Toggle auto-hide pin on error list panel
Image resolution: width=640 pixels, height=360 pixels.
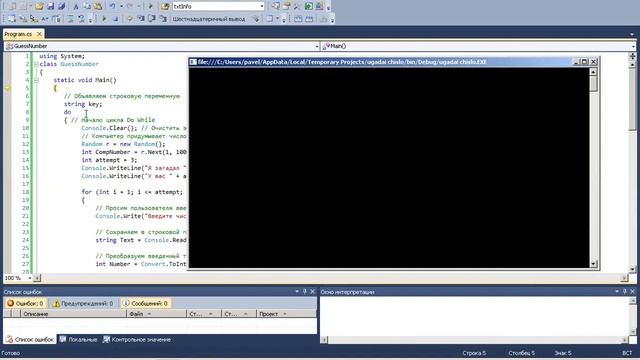click(x=304, y=291)
